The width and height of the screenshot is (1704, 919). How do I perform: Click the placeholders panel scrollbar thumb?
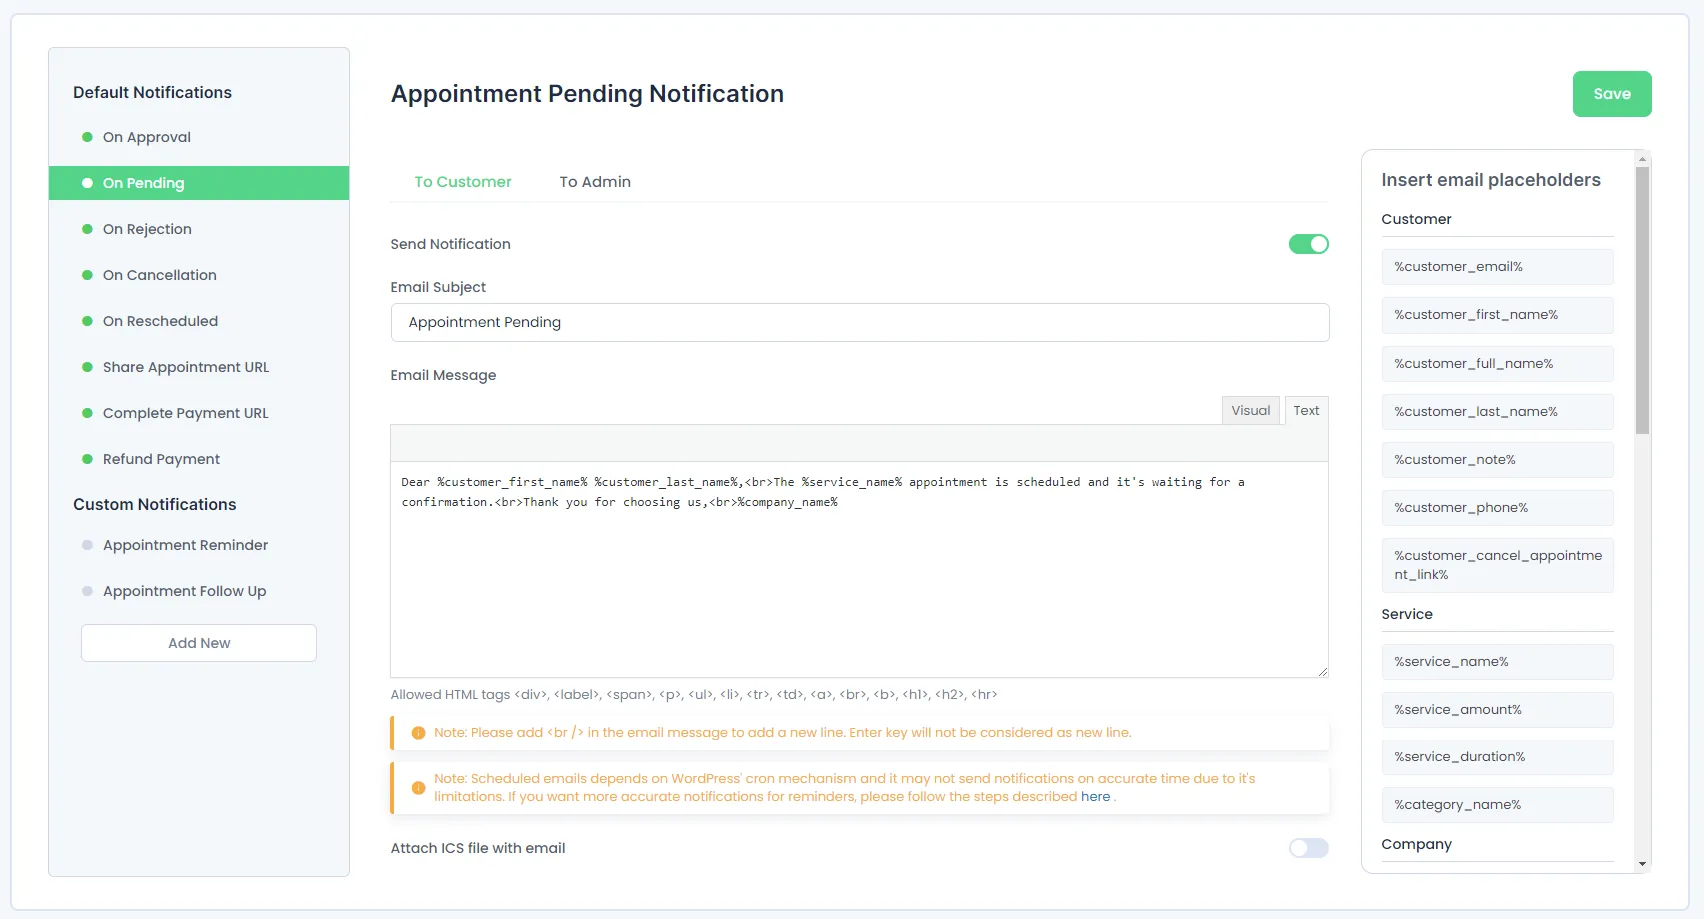[x=1642, y=300]
